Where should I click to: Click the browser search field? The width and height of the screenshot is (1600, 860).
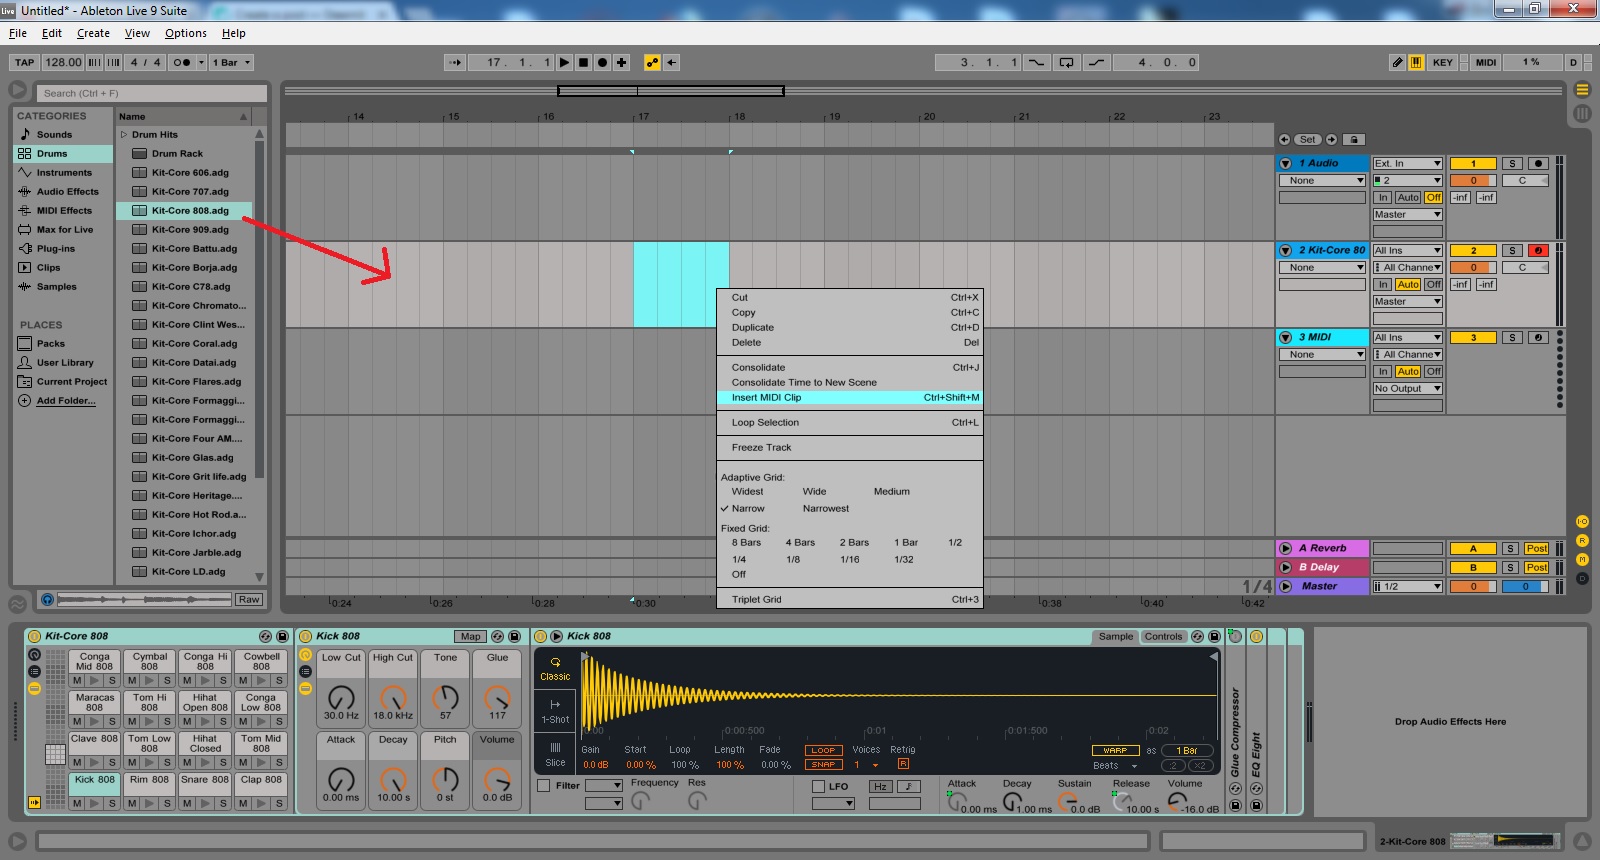[x=152, y=93]
